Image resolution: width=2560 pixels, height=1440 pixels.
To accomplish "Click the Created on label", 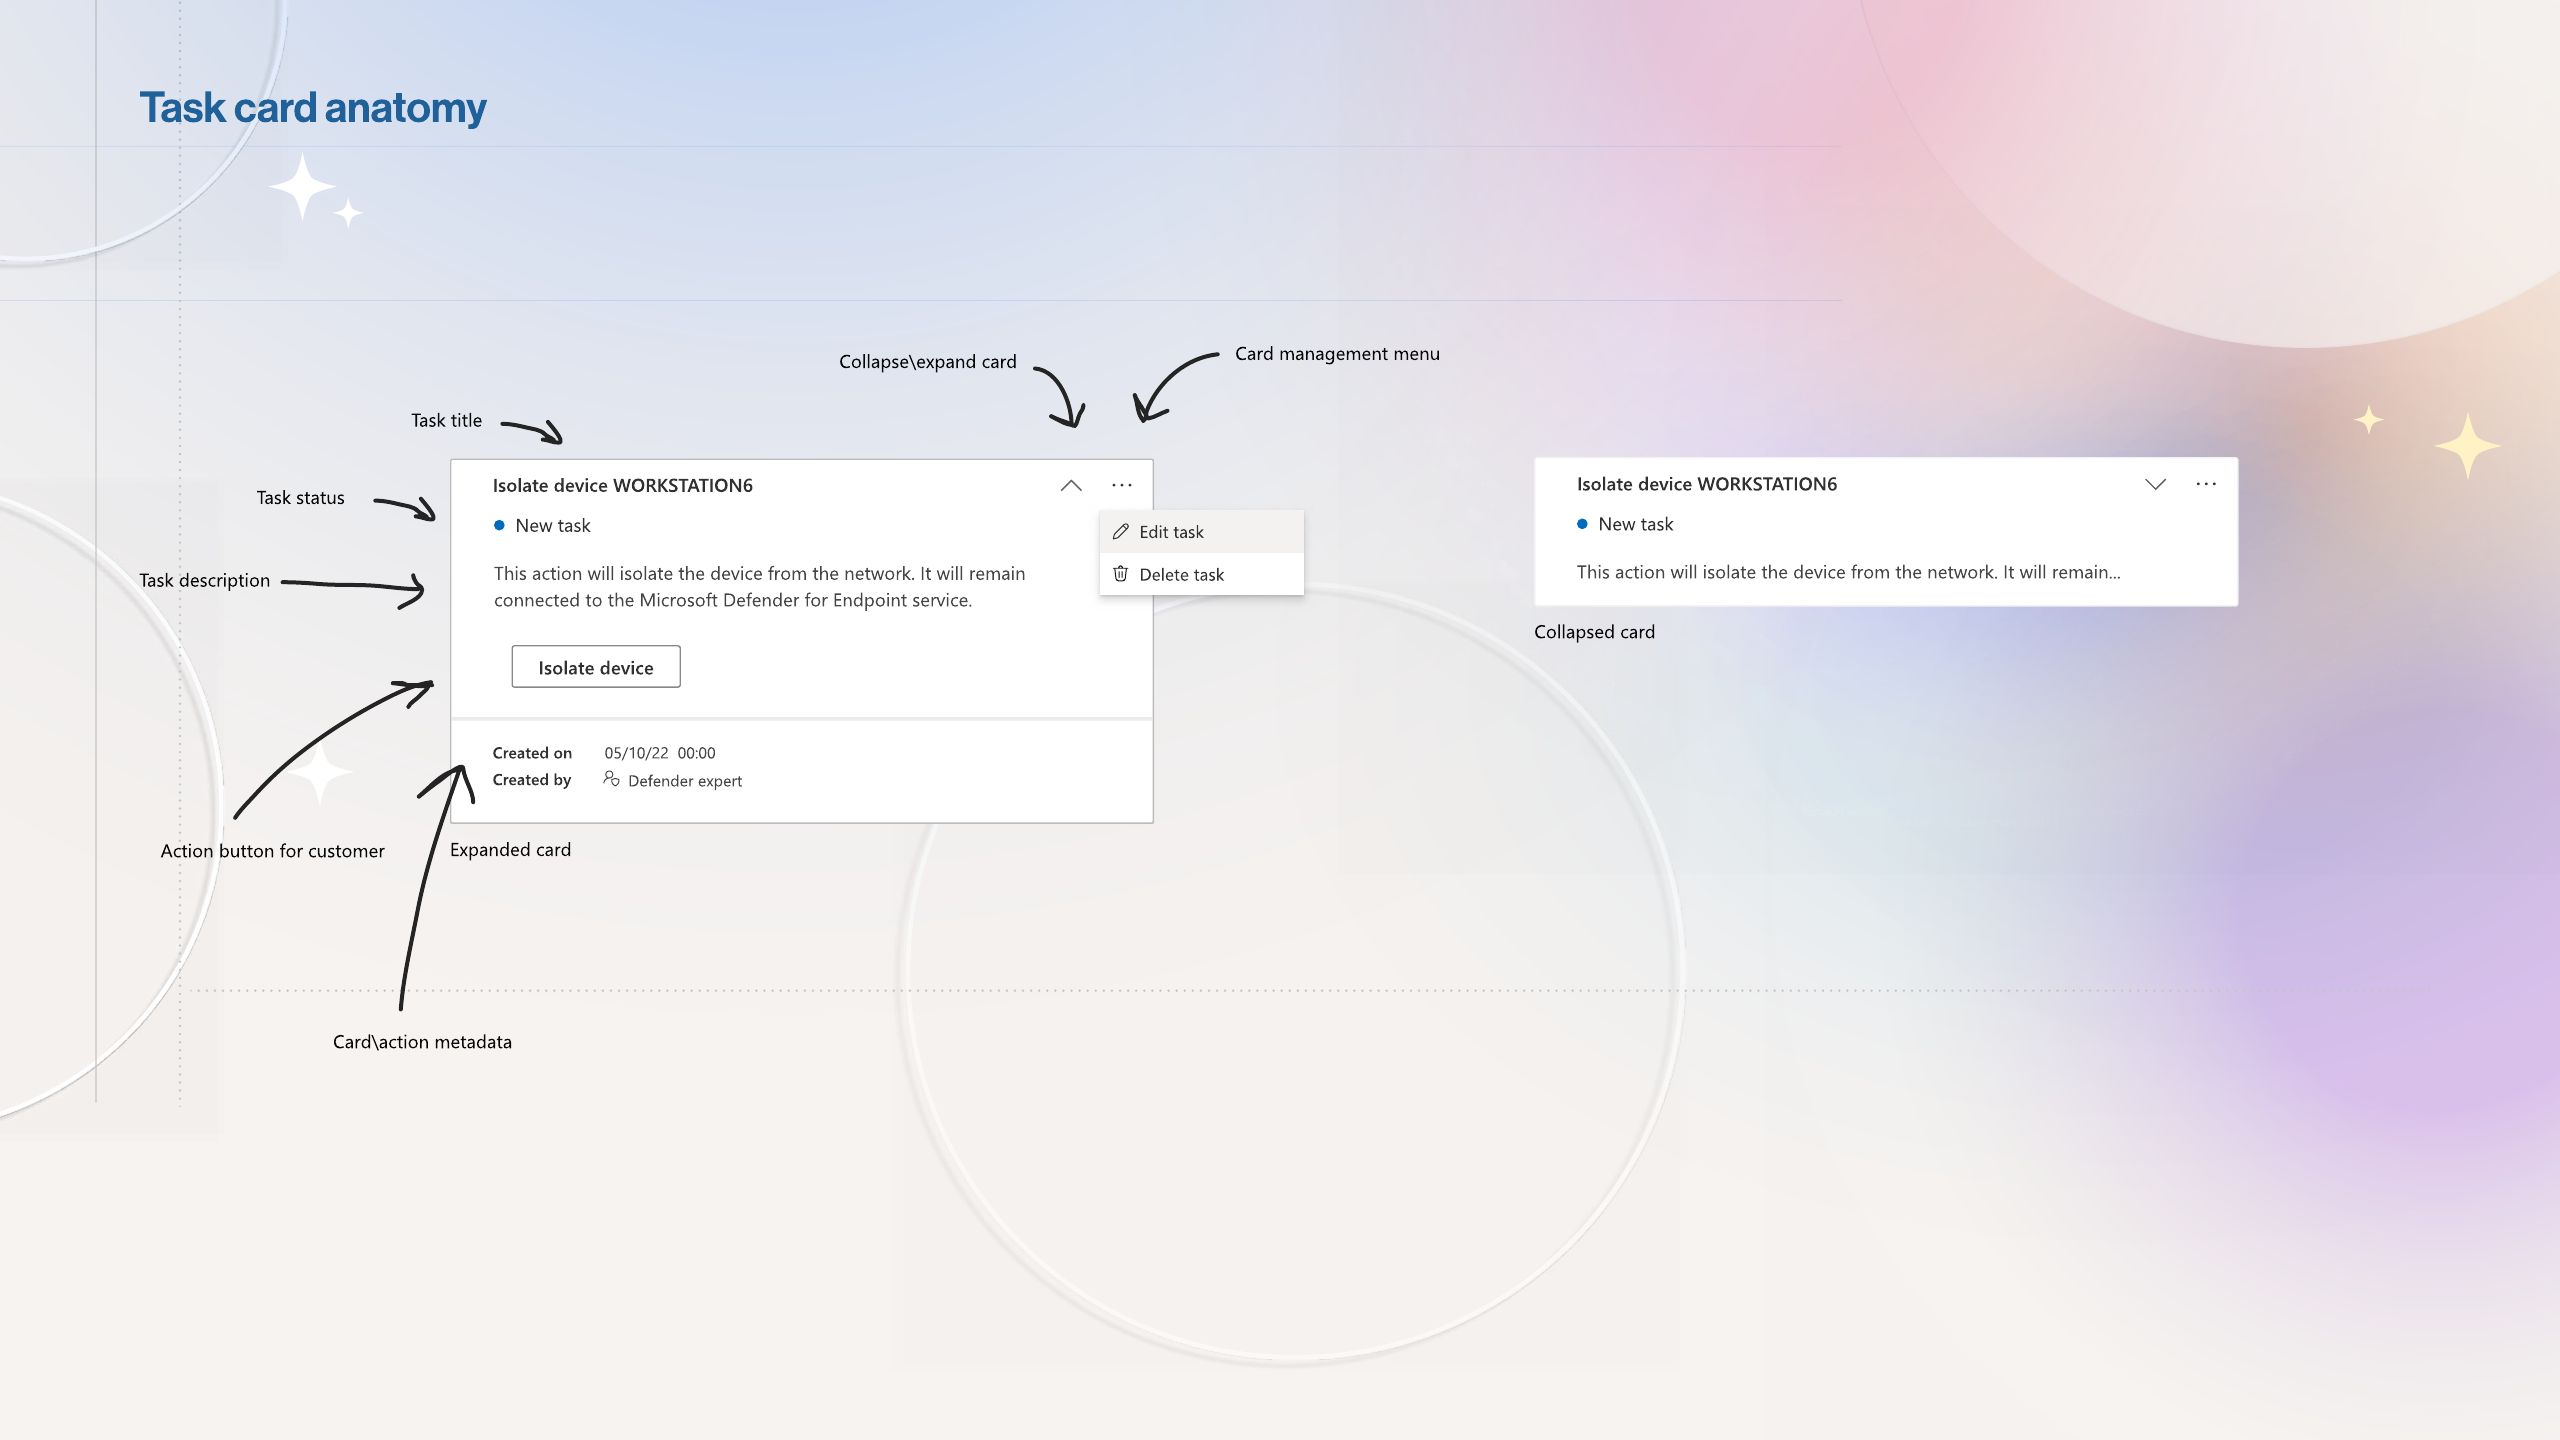I will (x=532, y=753).
